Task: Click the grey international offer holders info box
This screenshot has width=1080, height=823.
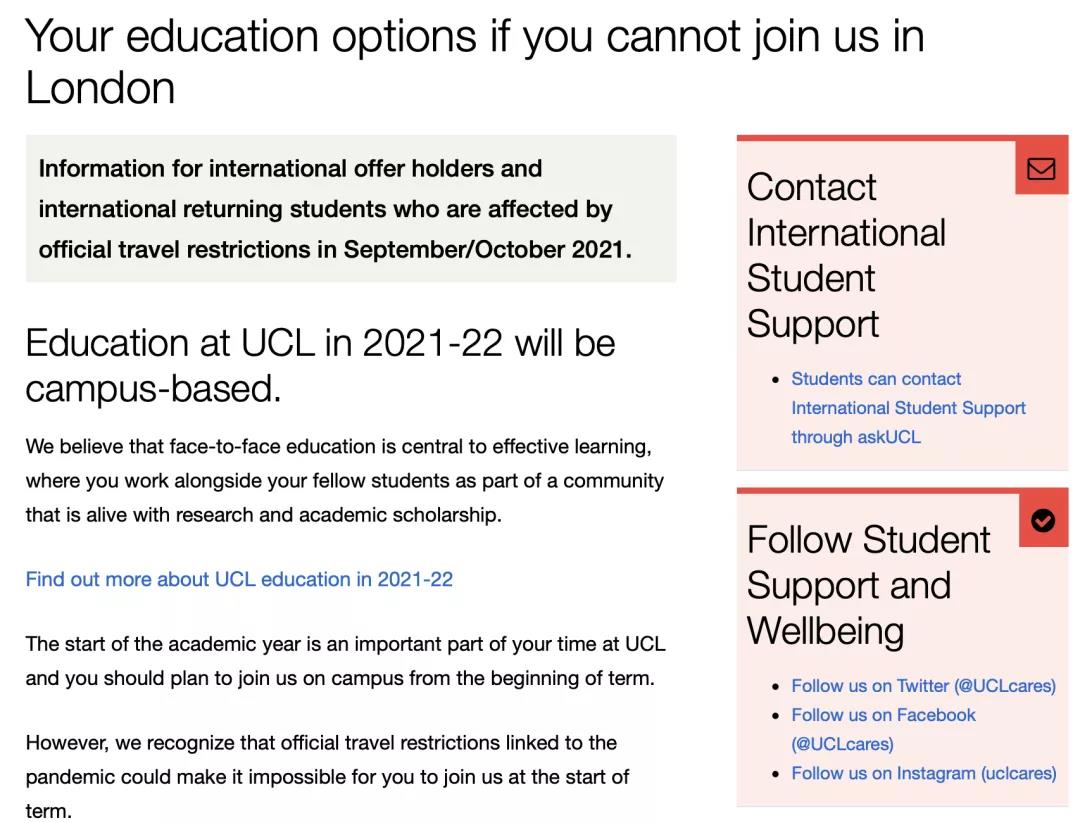Action: tap(350, 209)
